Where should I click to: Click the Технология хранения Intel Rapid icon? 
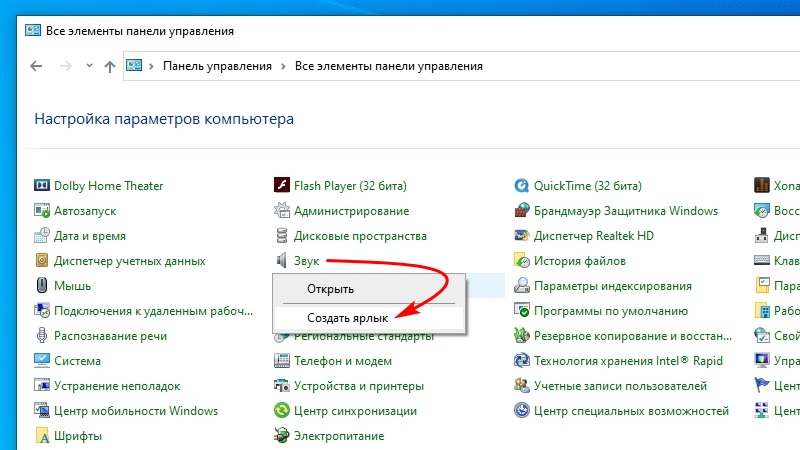(x=521, y=360)
